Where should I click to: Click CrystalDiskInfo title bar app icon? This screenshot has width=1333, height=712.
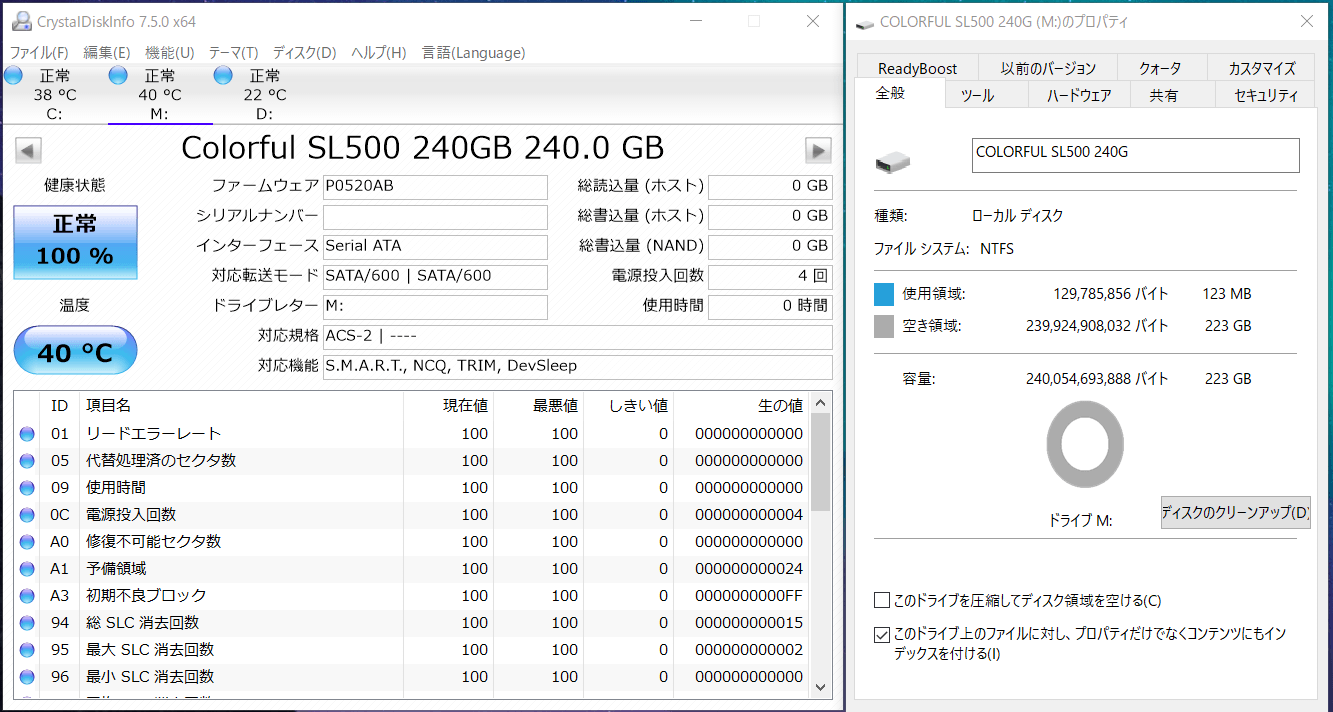(x=20, y=21)
